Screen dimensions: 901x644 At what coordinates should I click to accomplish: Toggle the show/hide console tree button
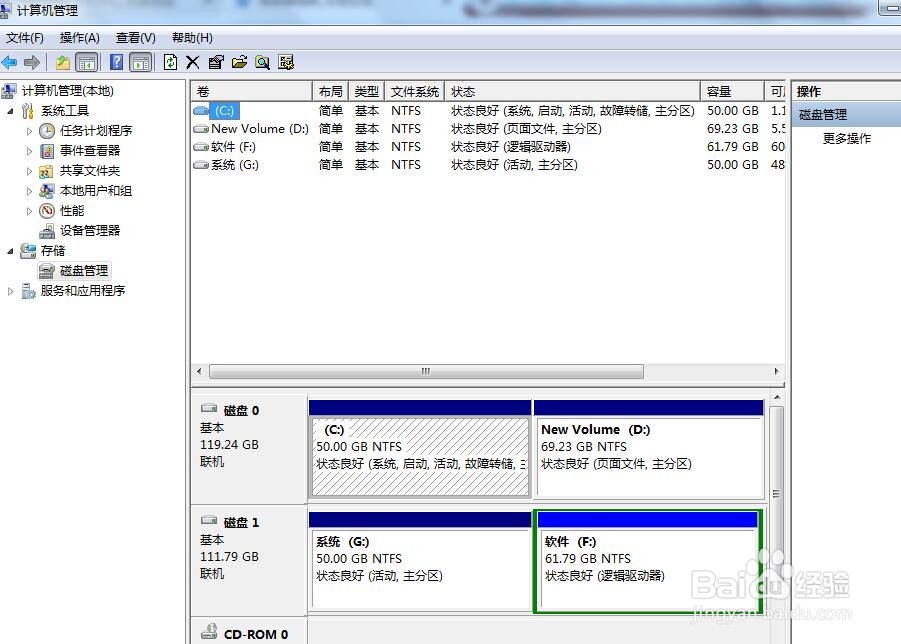click(x=87, y=62)
